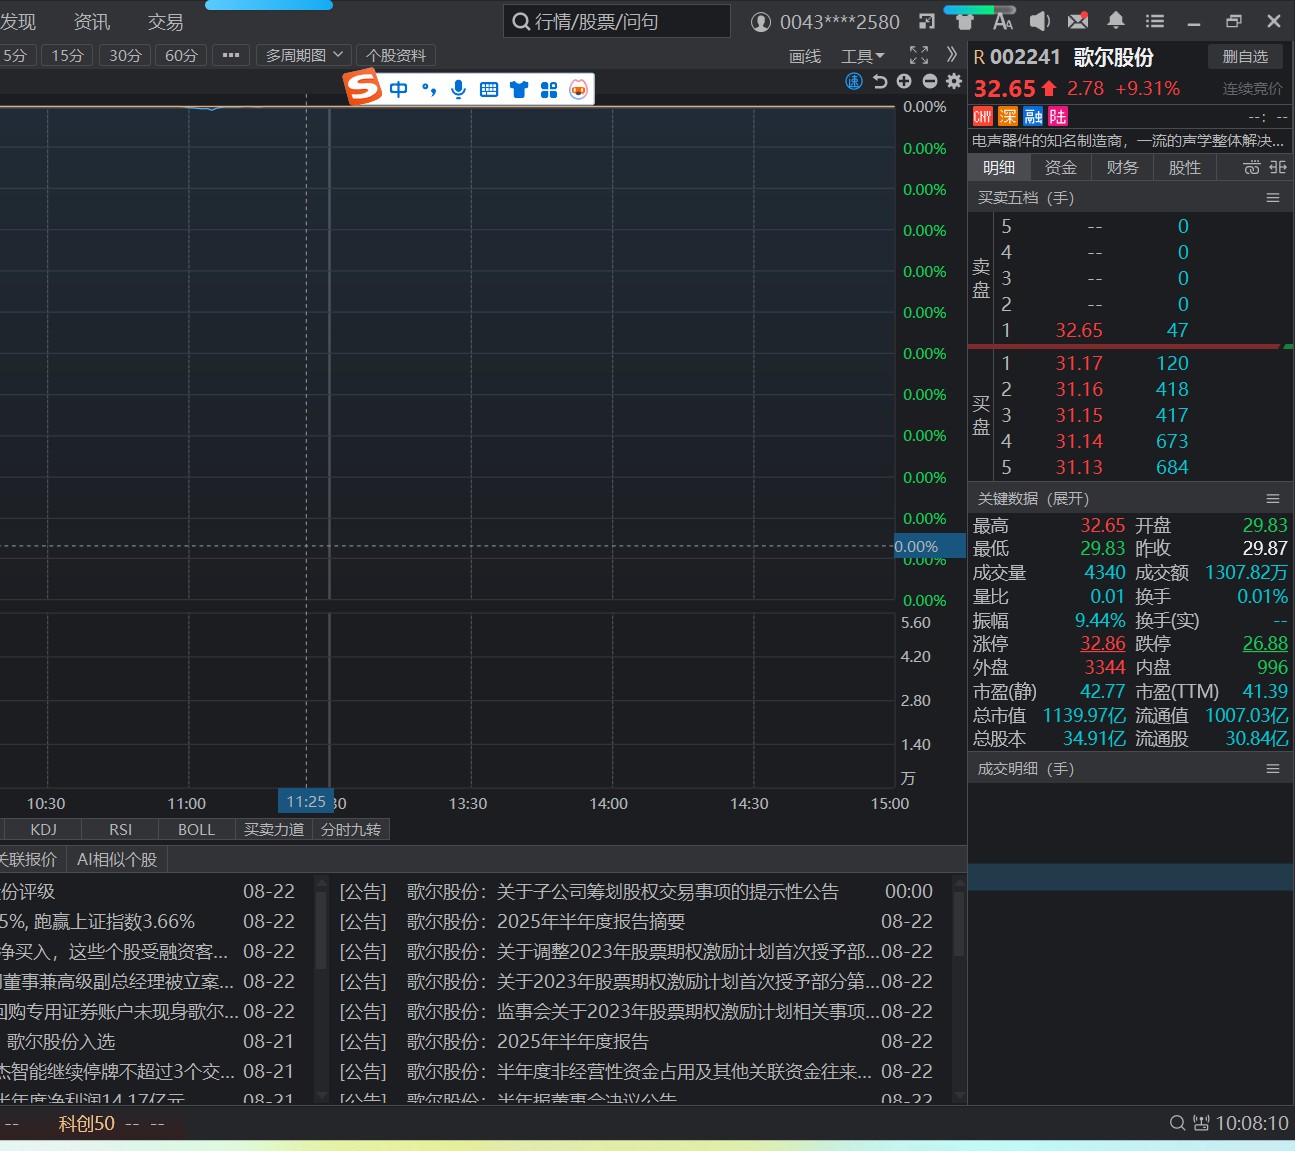Switch to the 明细 tab

999,167
